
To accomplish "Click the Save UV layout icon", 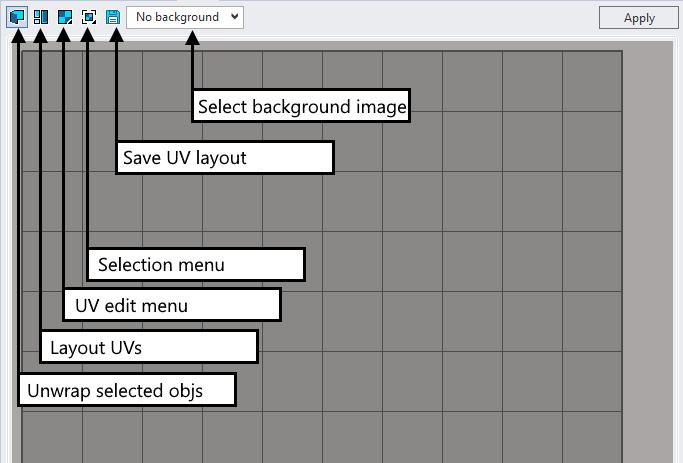I will 113,17.
